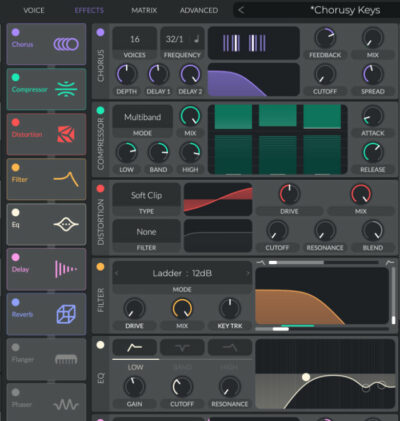Select the Phaser wave icon in the sidebar

66,405
